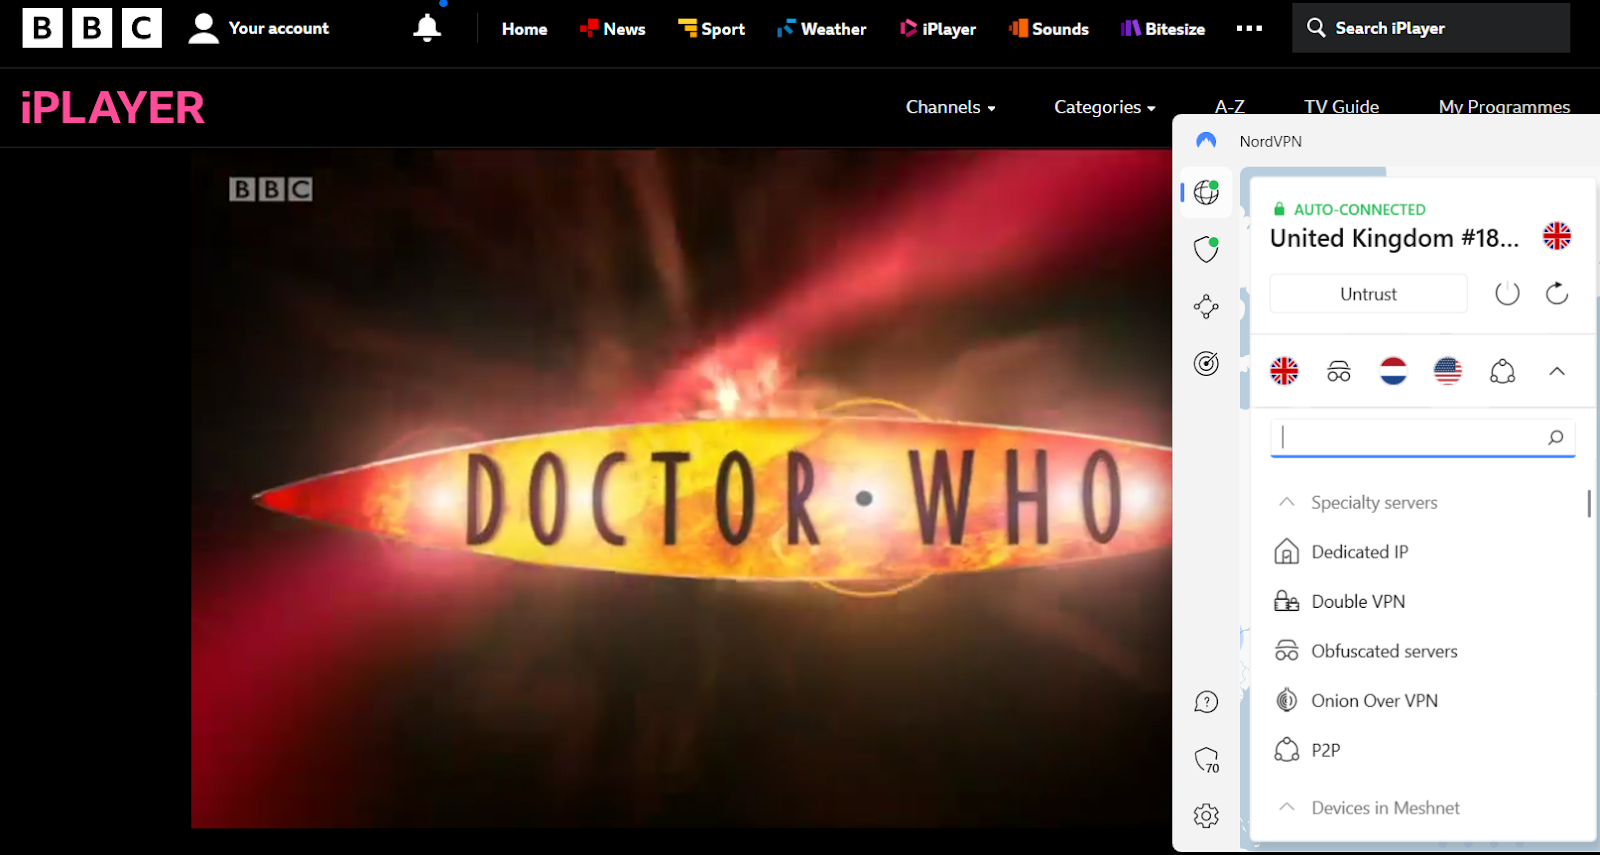Screen dimensions: 1600x855
Task: Click the Search iPlayer field
Action: 1431,28
